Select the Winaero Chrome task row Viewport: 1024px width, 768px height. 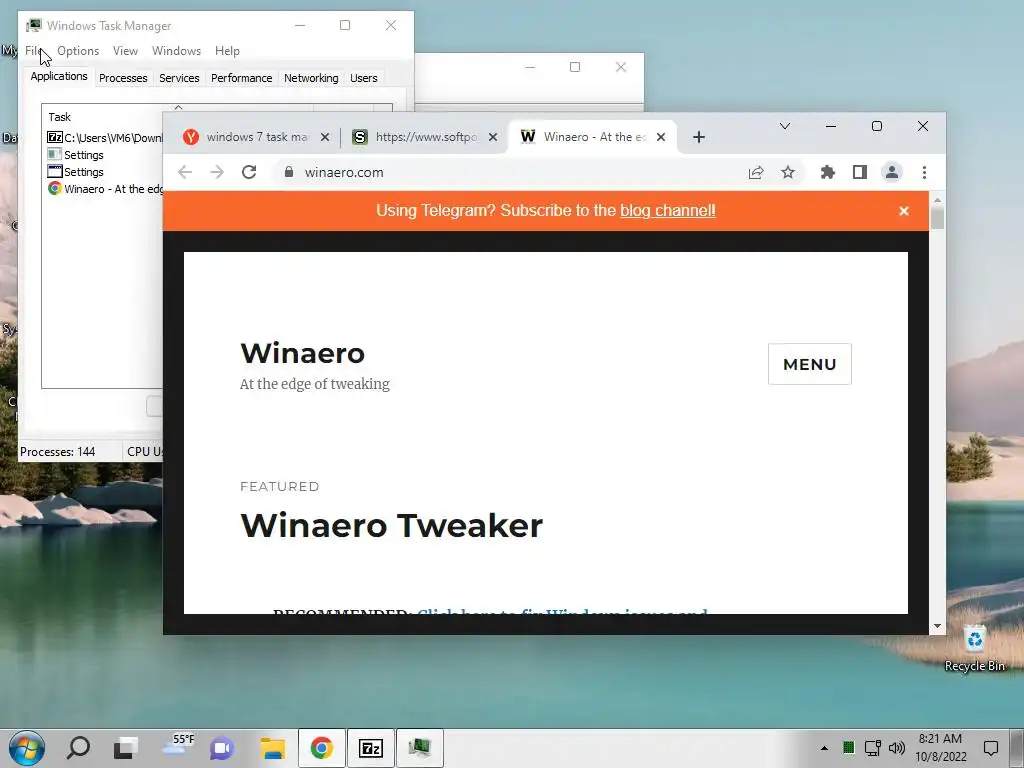pos(104,189)
